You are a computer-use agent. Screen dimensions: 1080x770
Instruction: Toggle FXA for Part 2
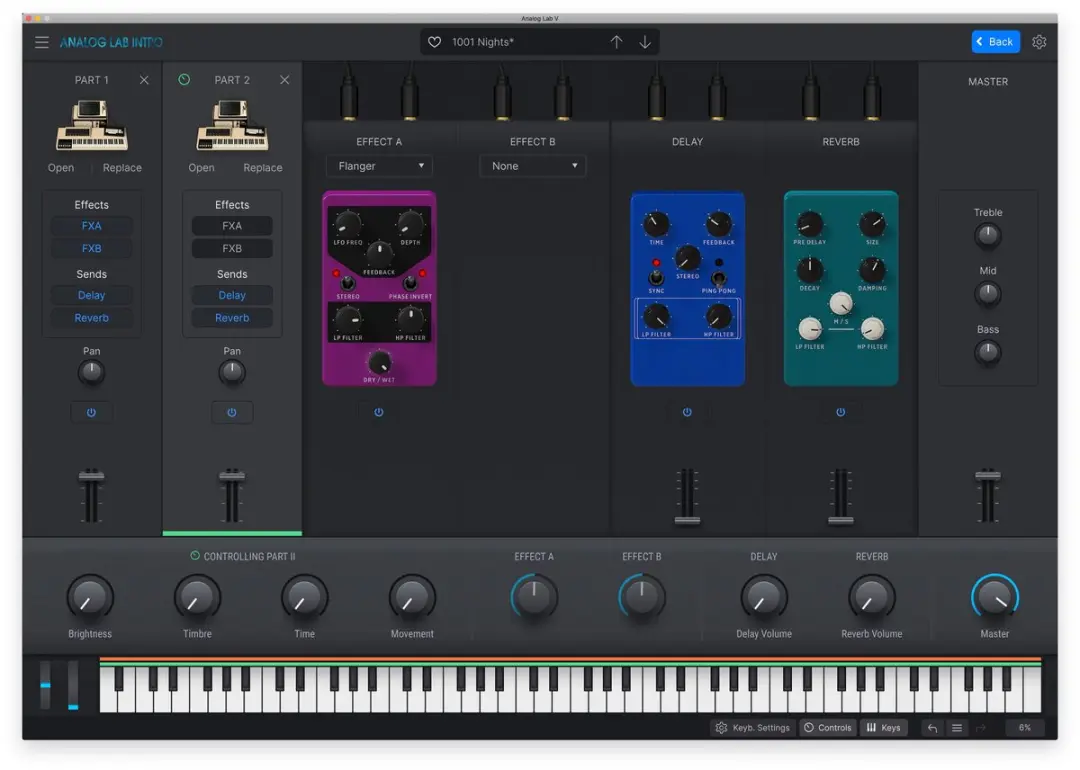tap(232, 226)
